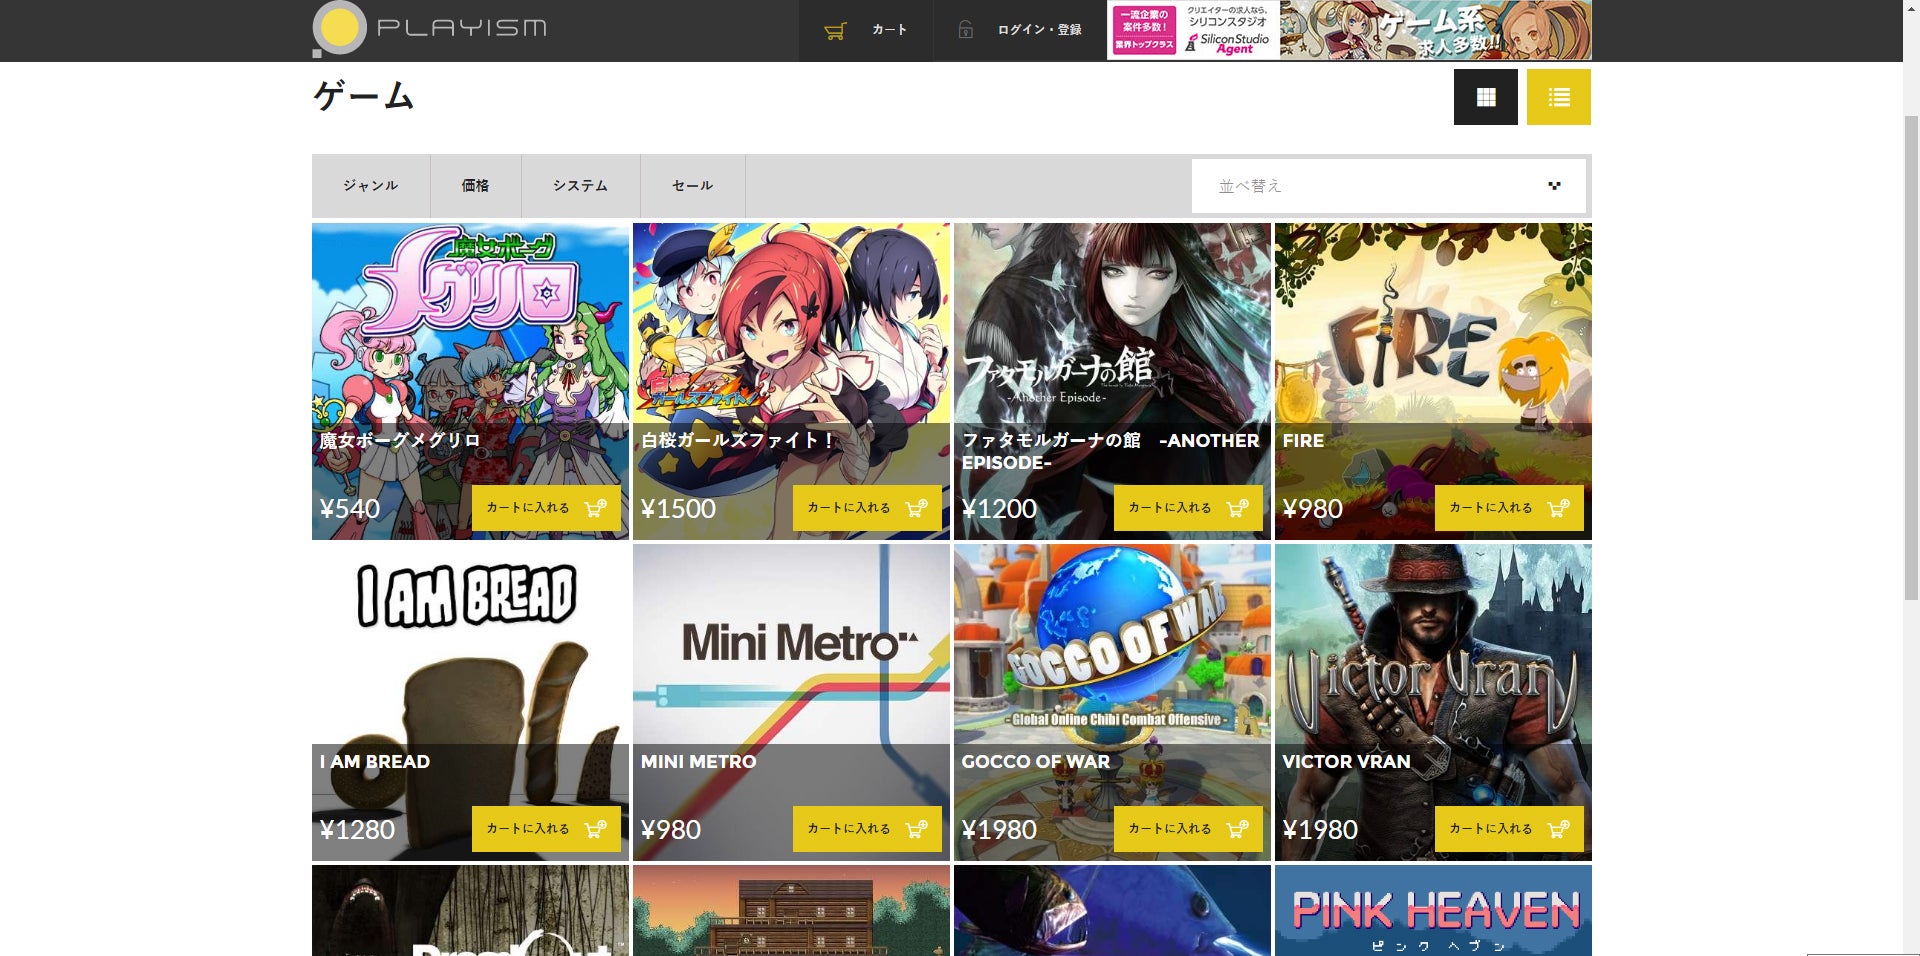Image resolution: width=1920 pixels, height=956 pixels.
Task: Click cart icon on Gocco of War tile
Action: [x=1237, y=829]
